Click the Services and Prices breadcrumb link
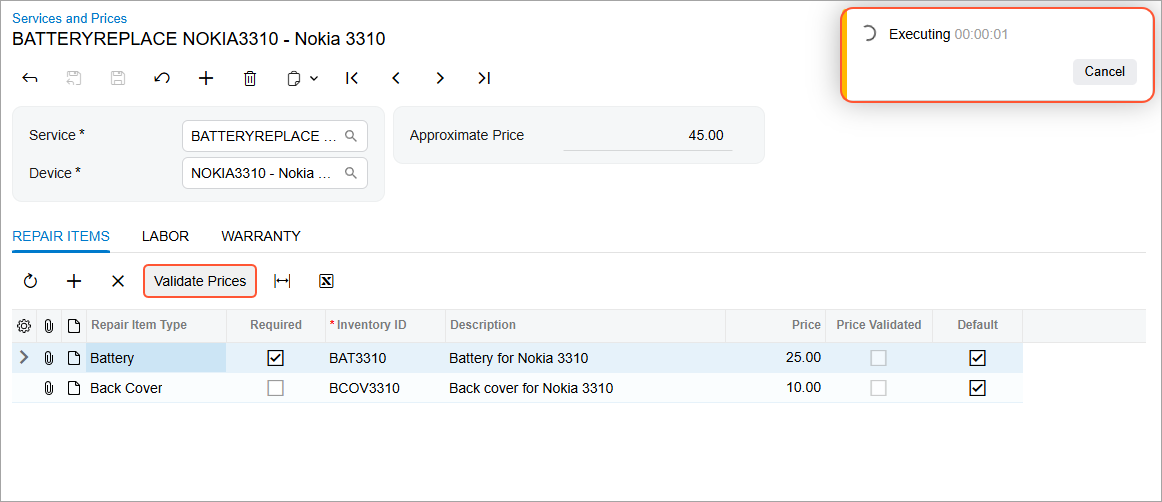 click(x=70, y=18)
